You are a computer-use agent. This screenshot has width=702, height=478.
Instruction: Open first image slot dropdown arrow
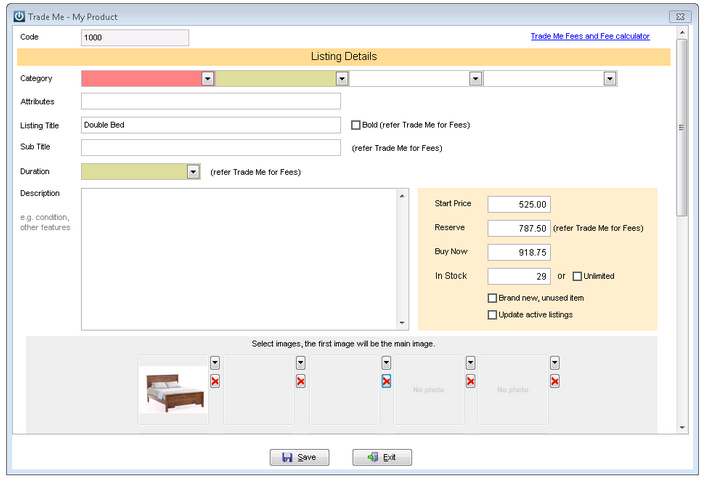[215, 363]
